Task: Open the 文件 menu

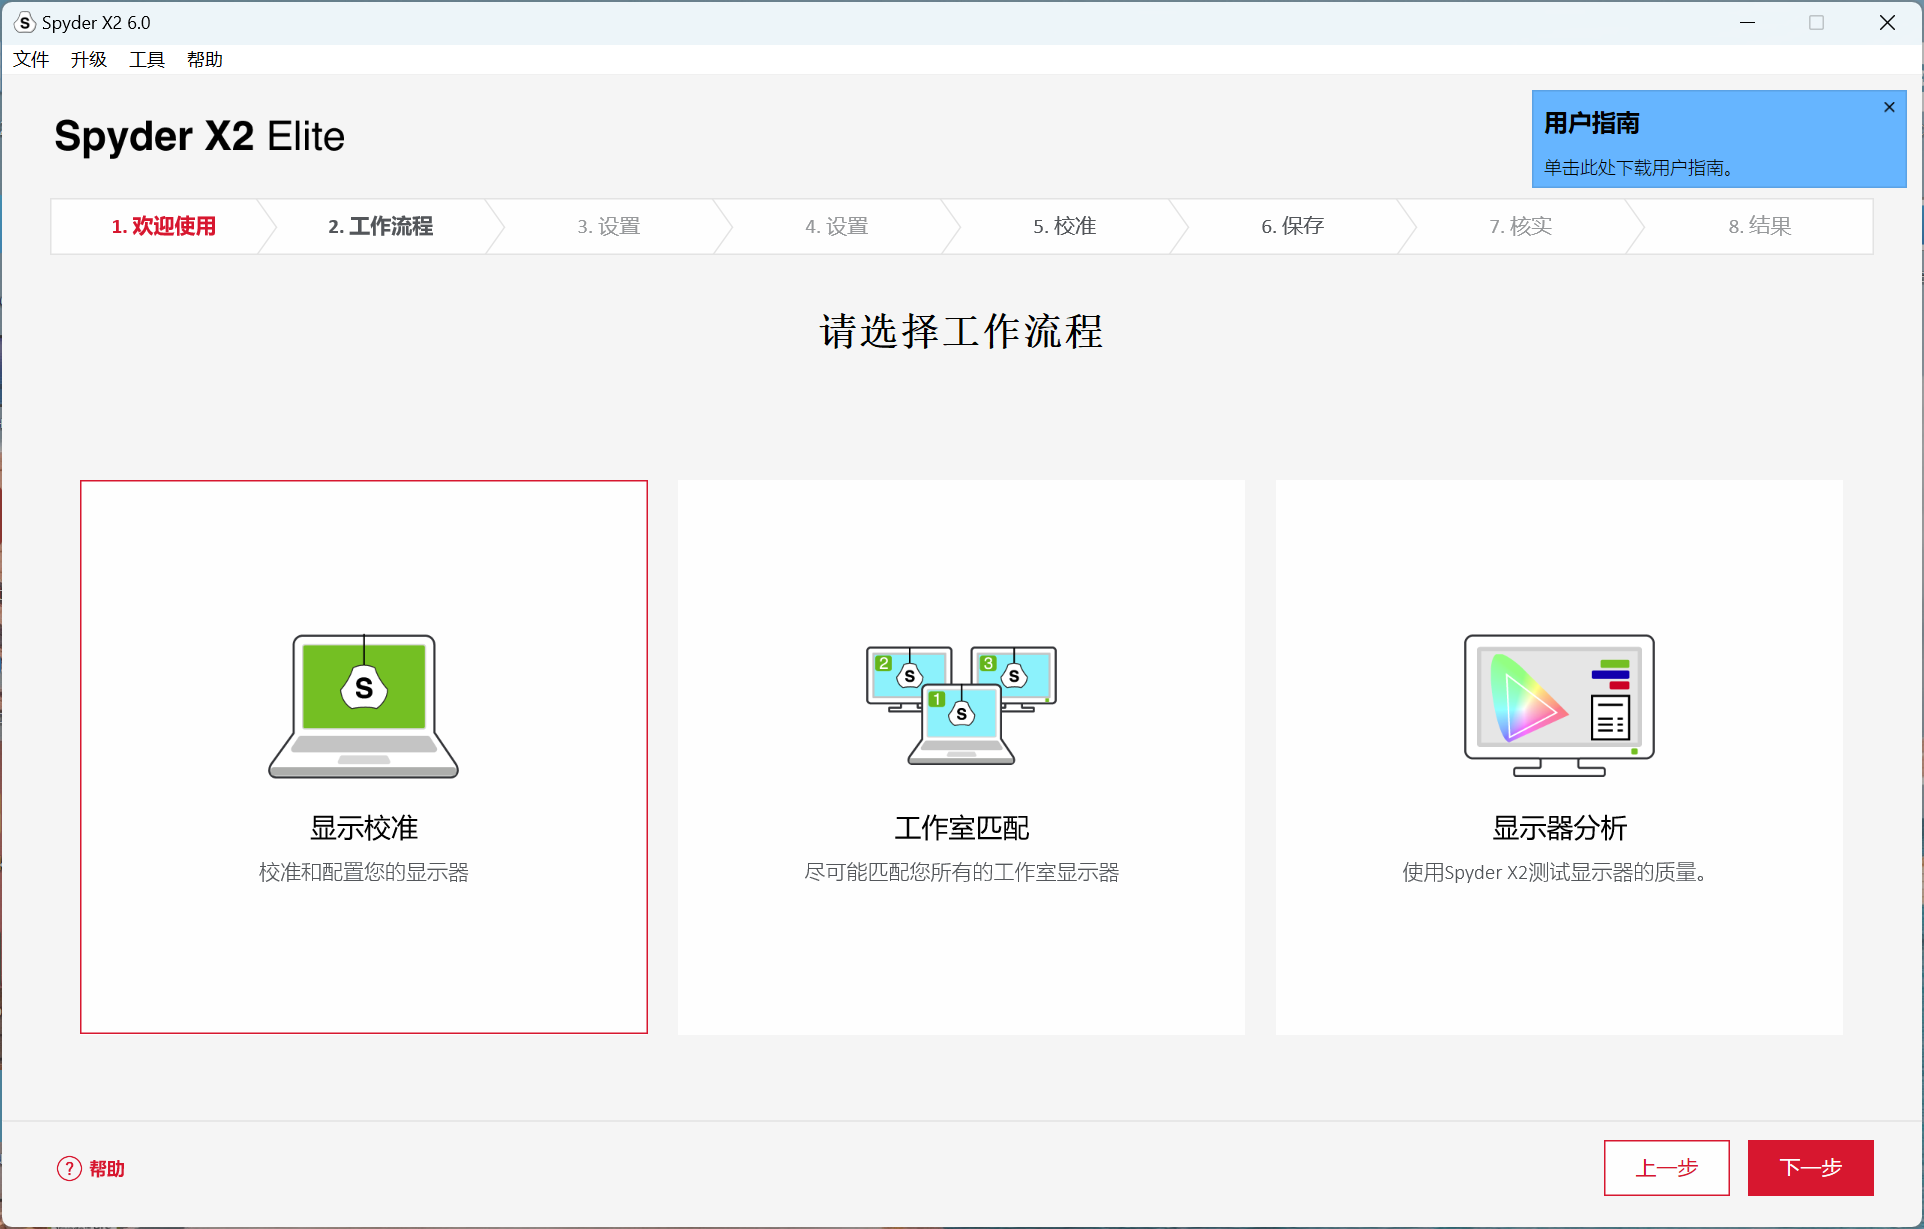Action: (31, 60)
